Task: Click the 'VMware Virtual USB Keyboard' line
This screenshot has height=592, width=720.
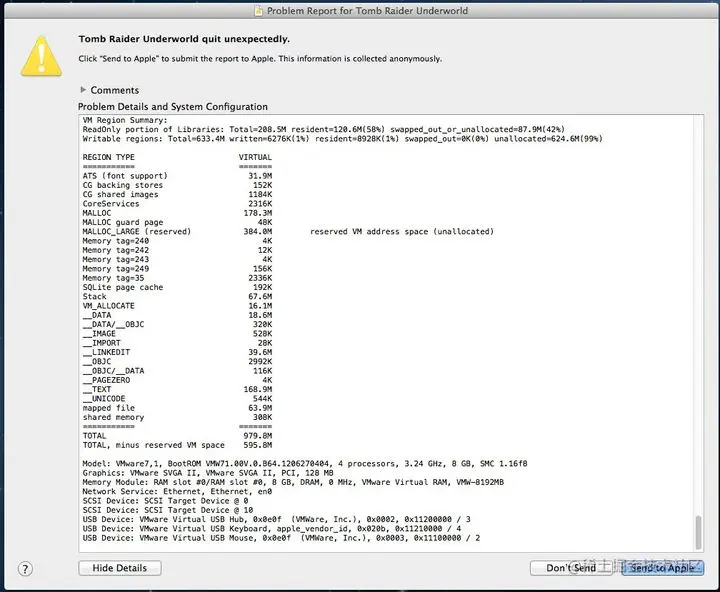Action: coord(272,528)
